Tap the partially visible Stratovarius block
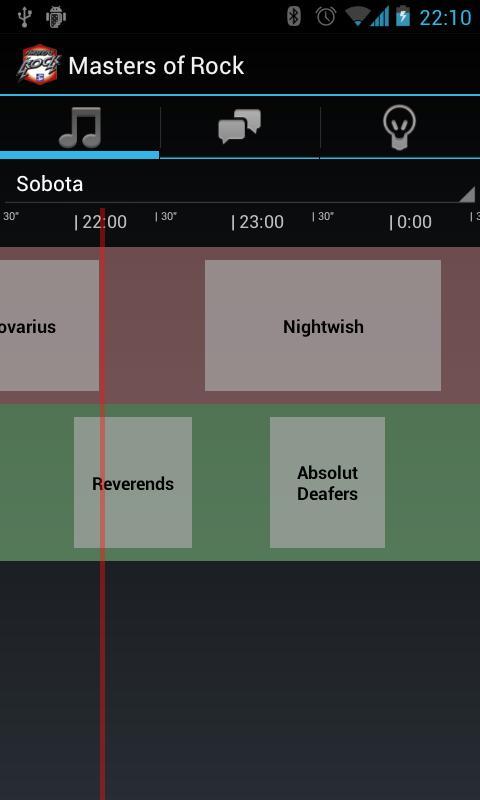This screenshot has height=800, width=480. (49, 326)
